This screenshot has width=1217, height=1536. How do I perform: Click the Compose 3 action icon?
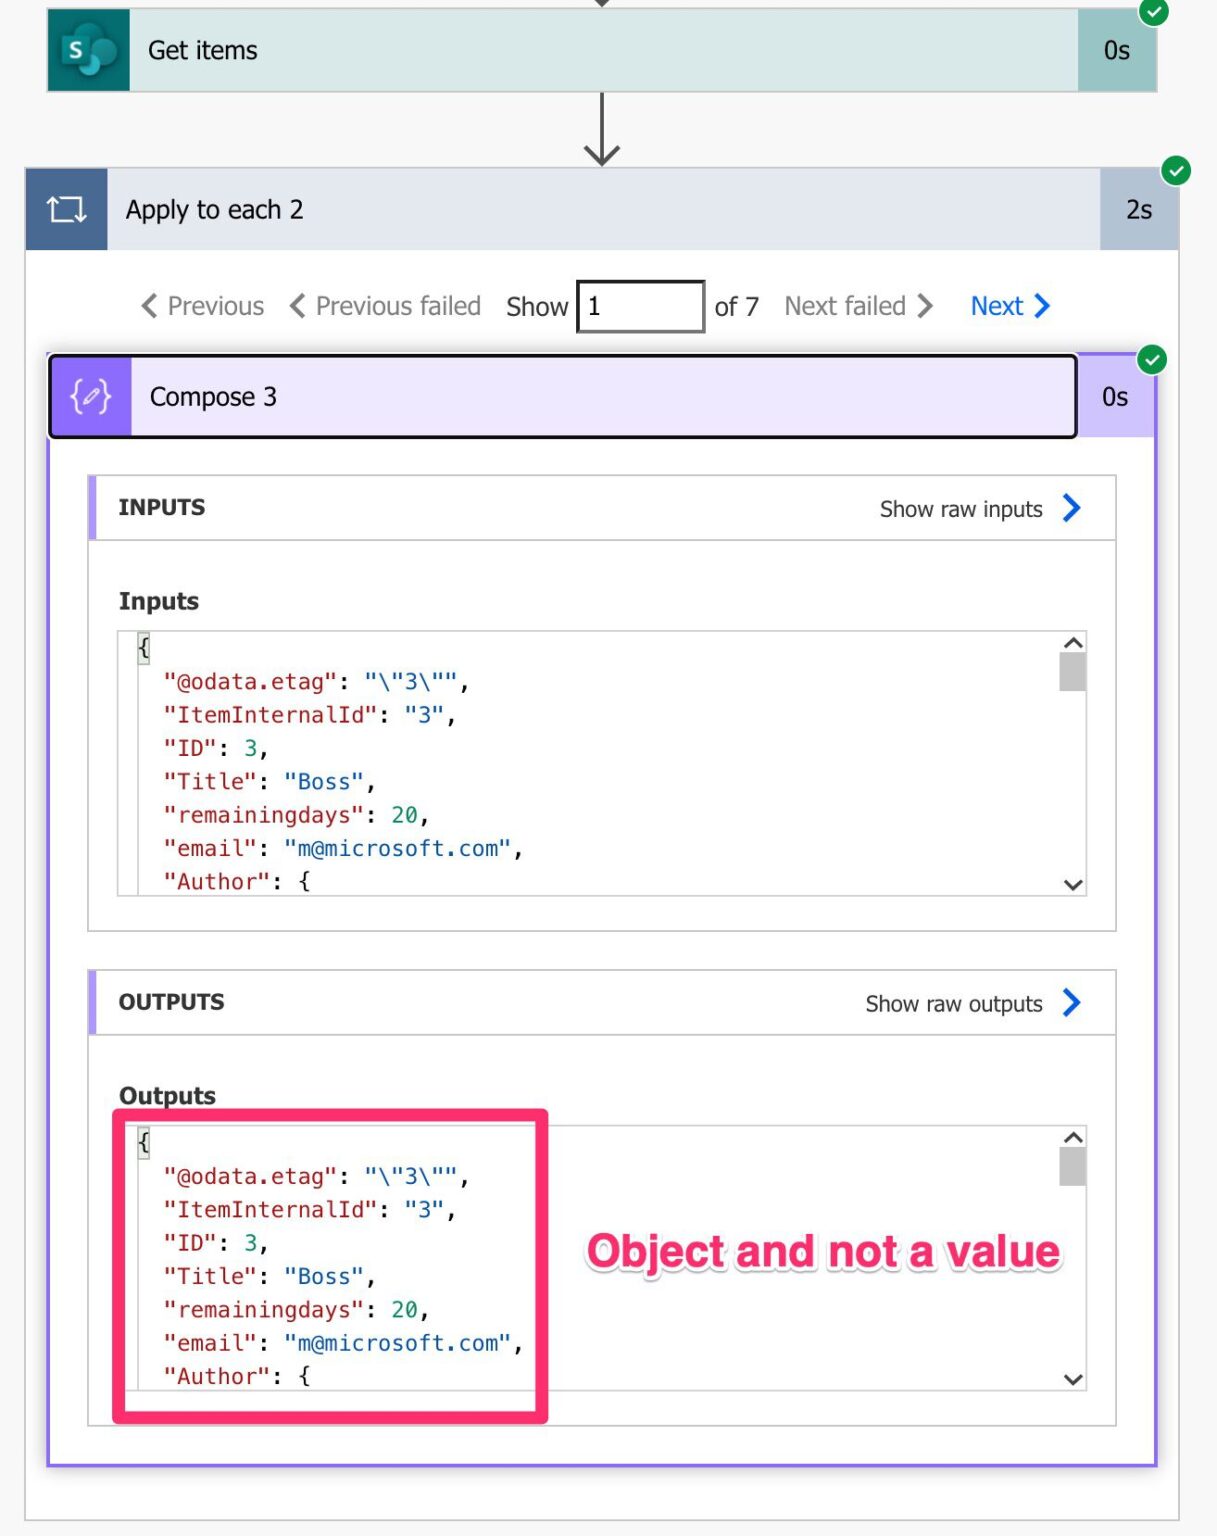tap(89, 396)
